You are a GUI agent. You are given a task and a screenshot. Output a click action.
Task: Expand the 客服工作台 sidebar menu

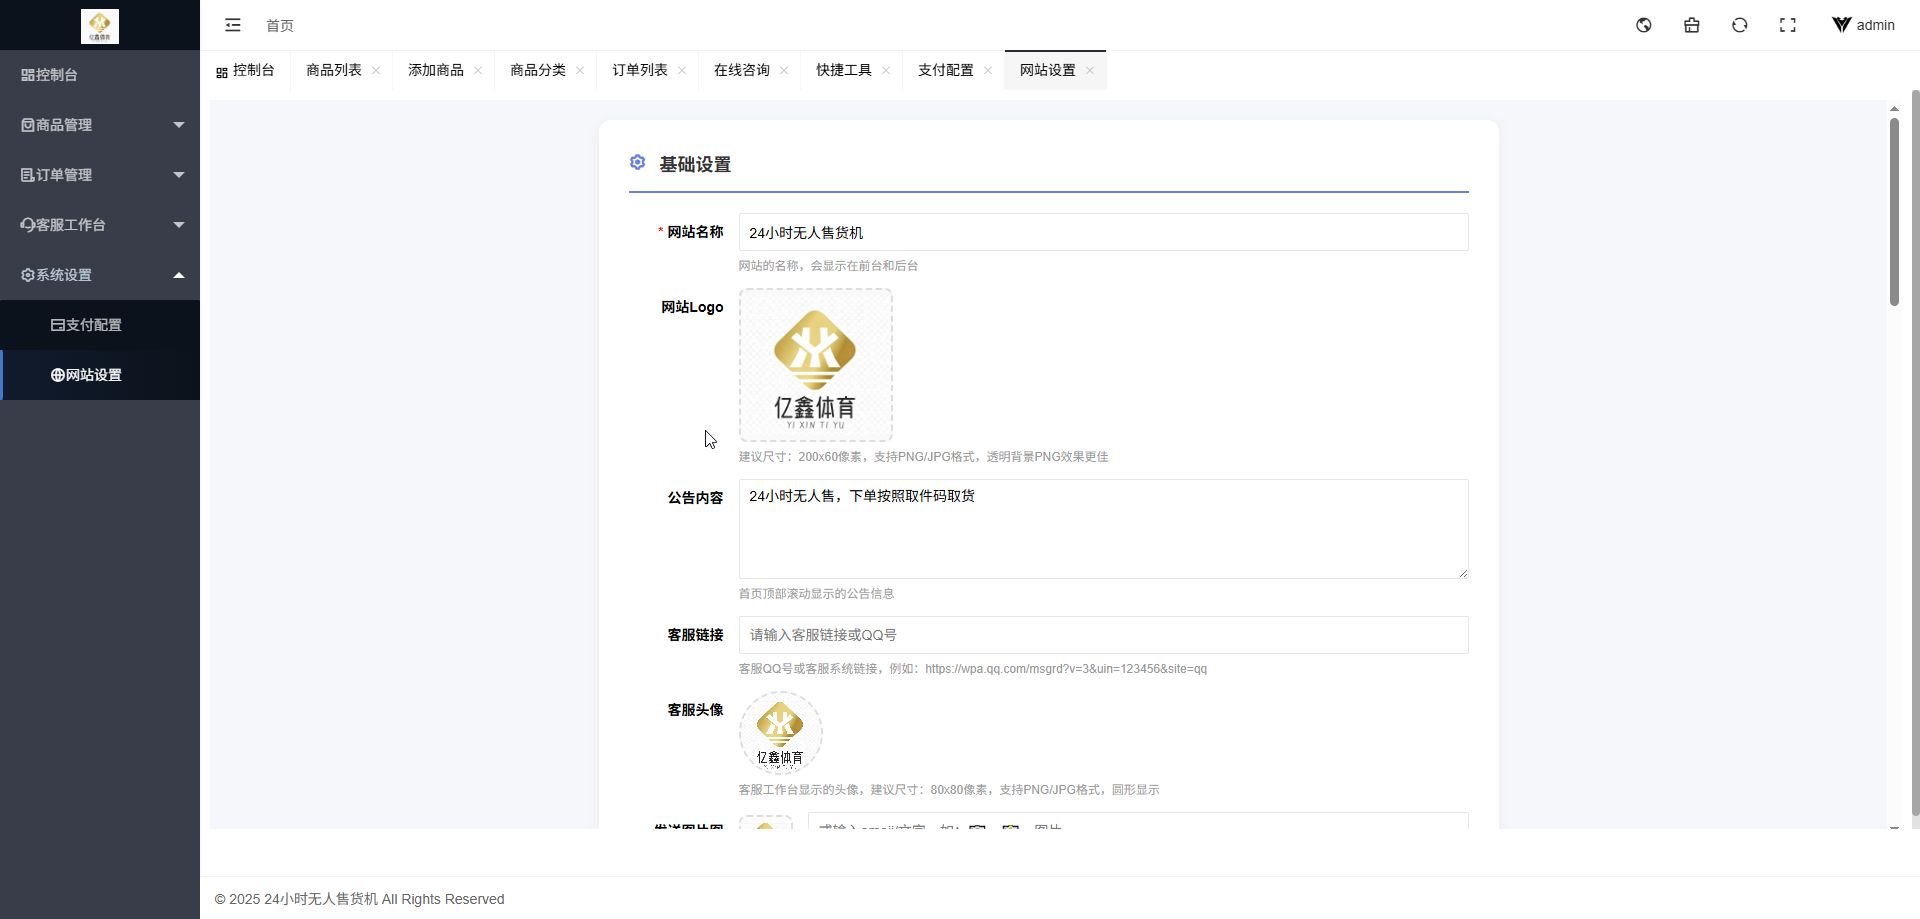(x=100, y=225)
